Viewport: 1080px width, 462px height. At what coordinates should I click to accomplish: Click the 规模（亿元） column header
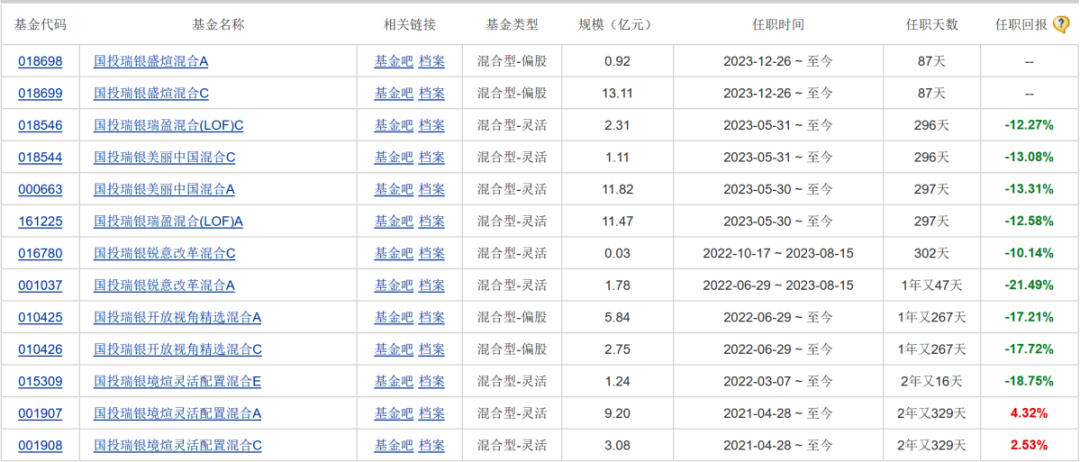614,25
